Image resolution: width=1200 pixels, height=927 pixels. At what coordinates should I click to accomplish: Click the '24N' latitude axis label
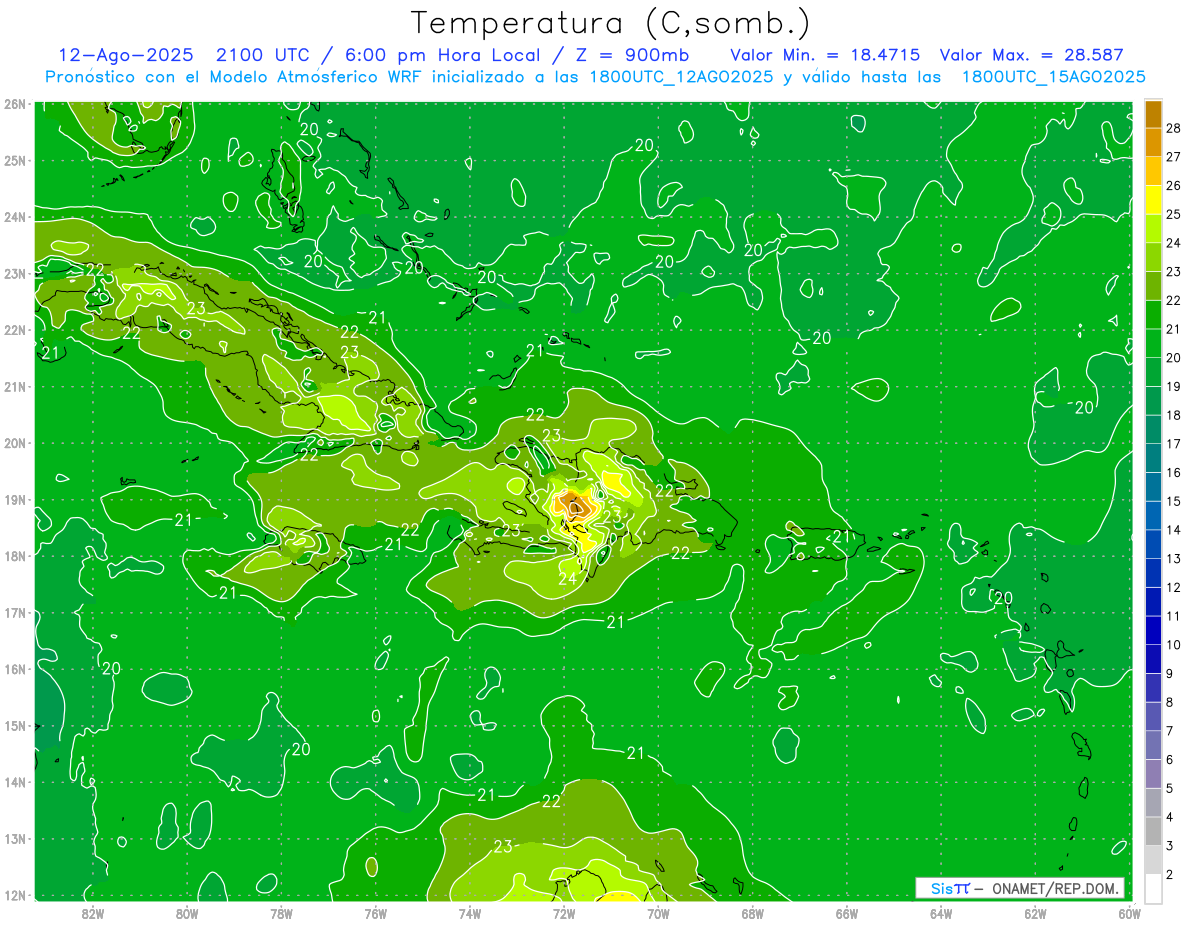click(14, 217)
